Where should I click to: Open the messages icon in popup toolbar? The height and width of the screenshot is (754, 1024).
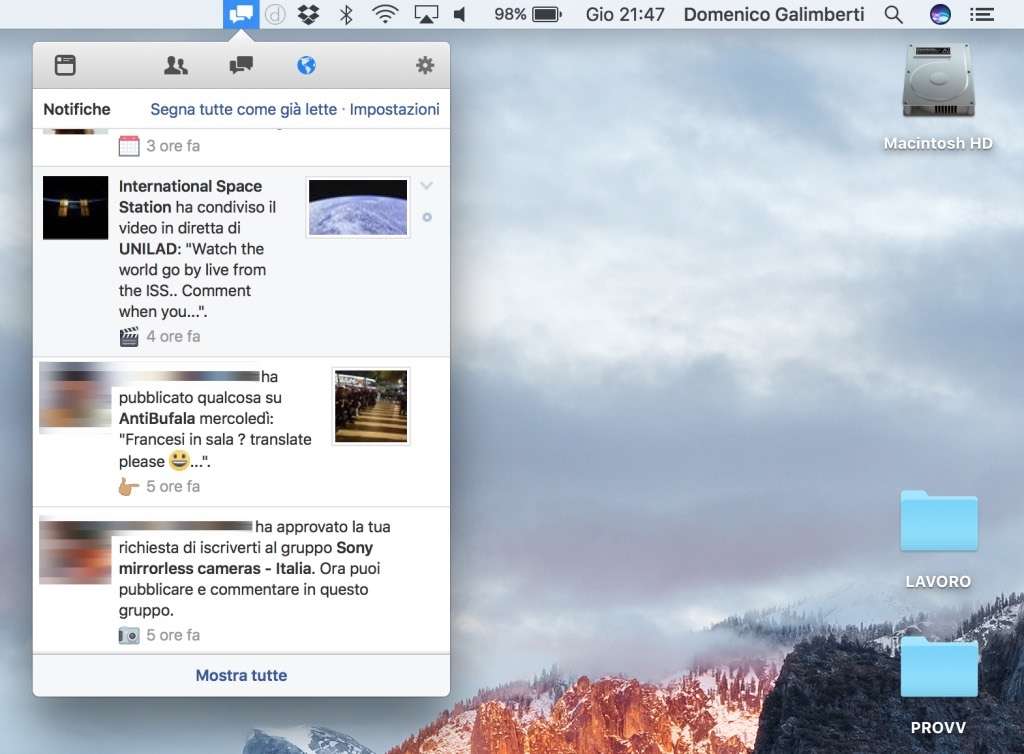point(241,66)
